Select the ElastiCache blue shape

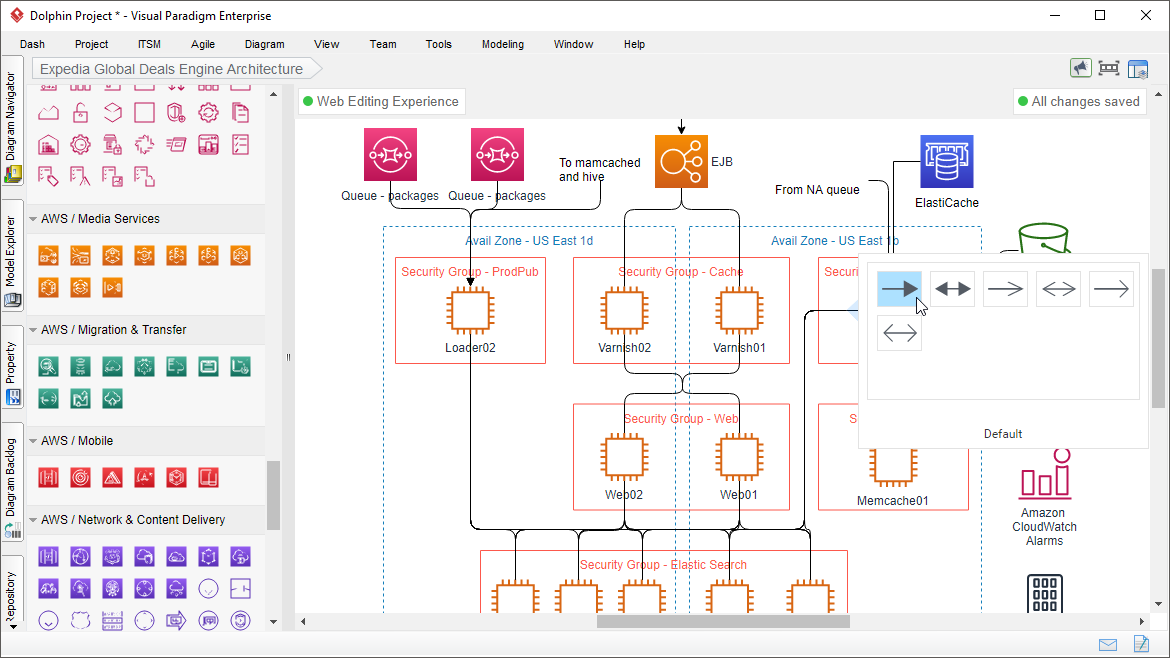[947, 161]
